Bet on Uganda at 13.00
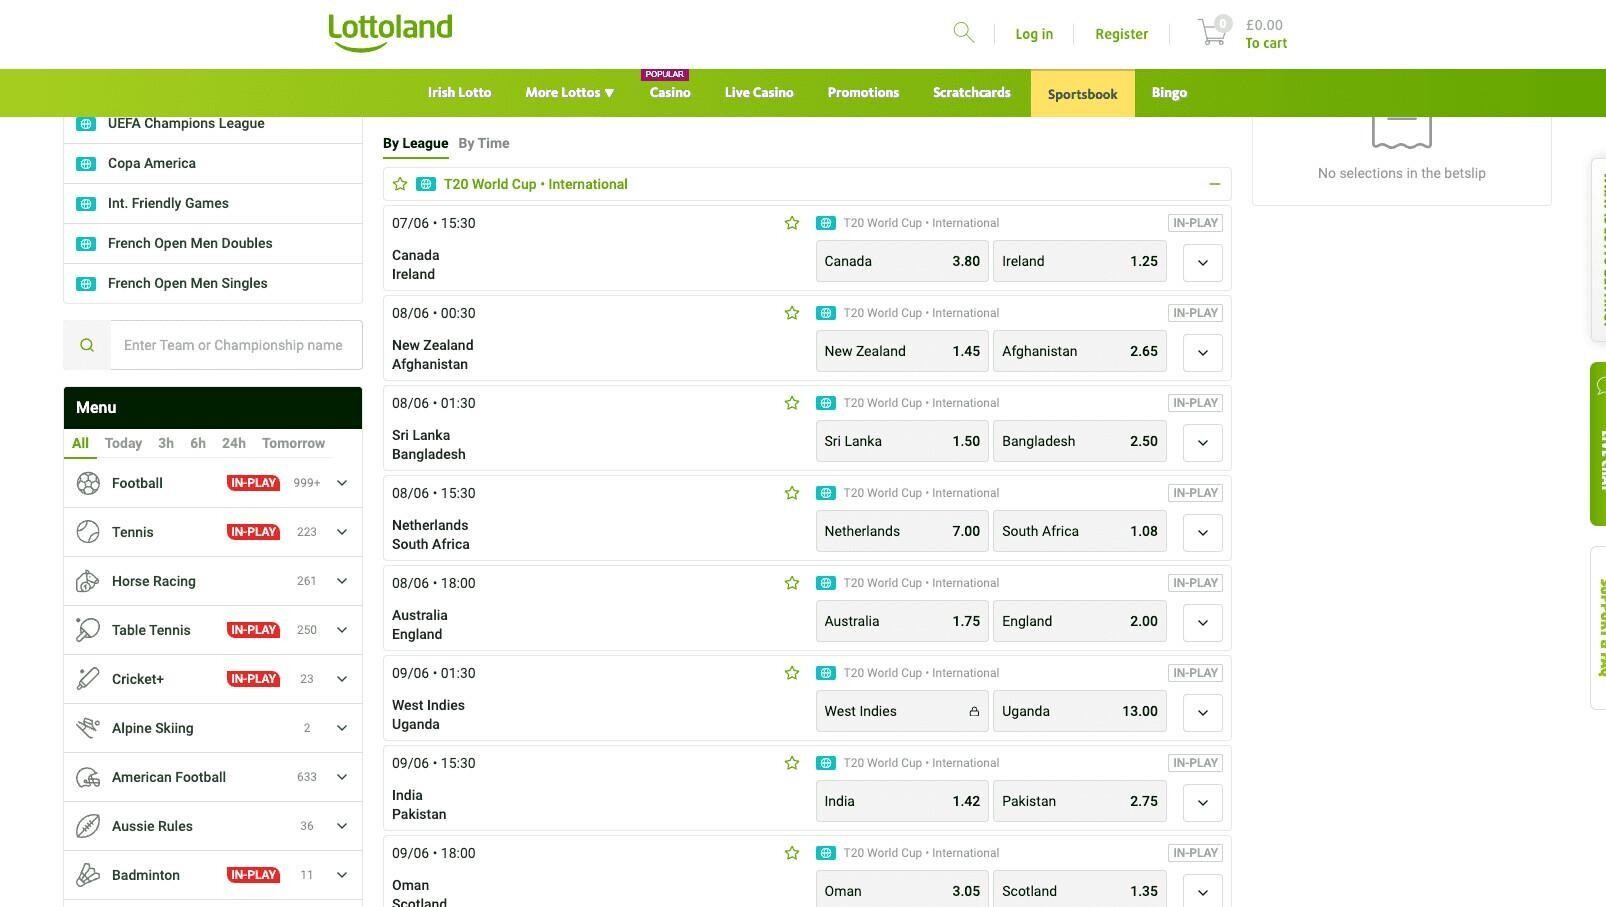Image resolution: width=1606 pixels, height=907 pixels. pyautogui.click(x=1080, y=712)
